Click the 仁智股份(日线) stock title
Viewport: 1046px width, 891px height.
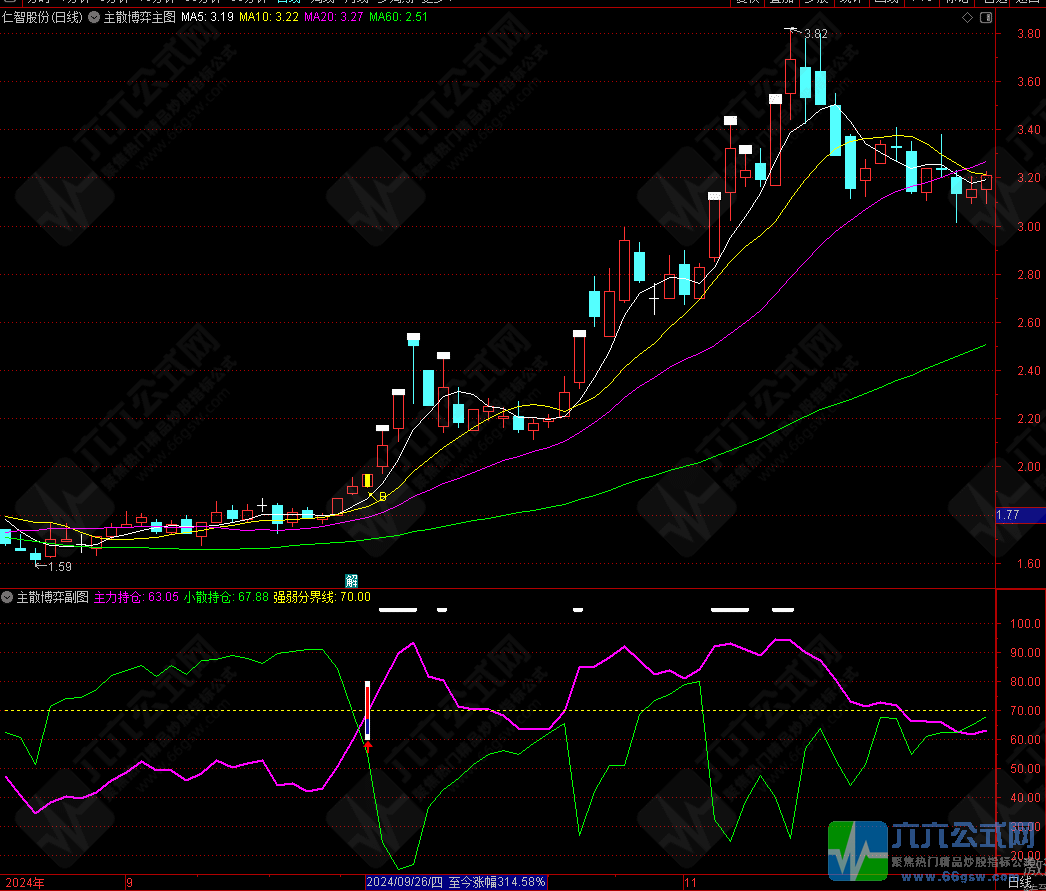pyautogui.click(x=43, y=17)
